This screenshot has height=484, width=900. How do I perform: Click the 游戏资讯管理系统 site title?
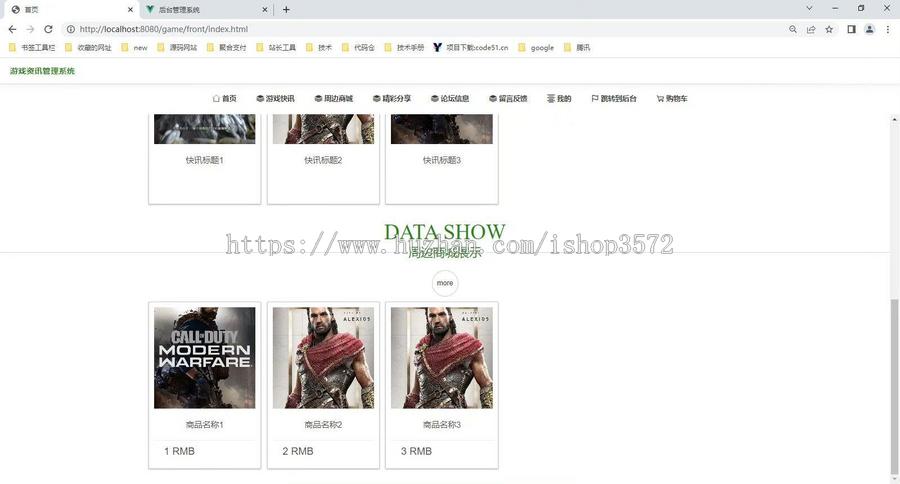click(x=42, y=71)
